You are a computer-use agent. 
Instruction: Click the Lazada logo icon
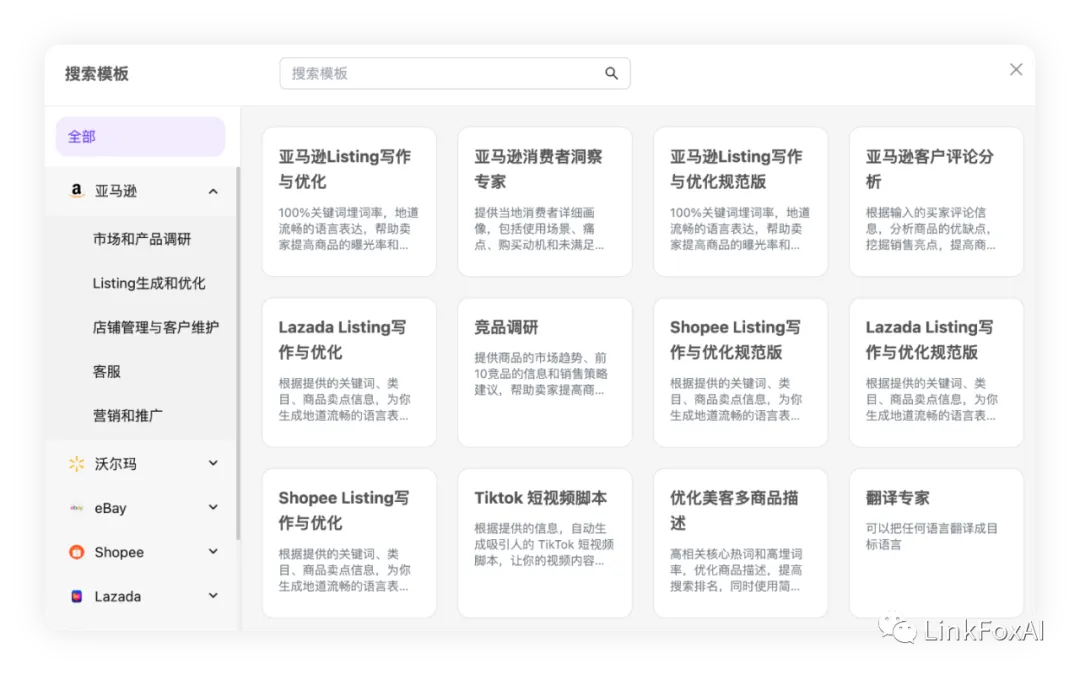(x=76, y=596)
